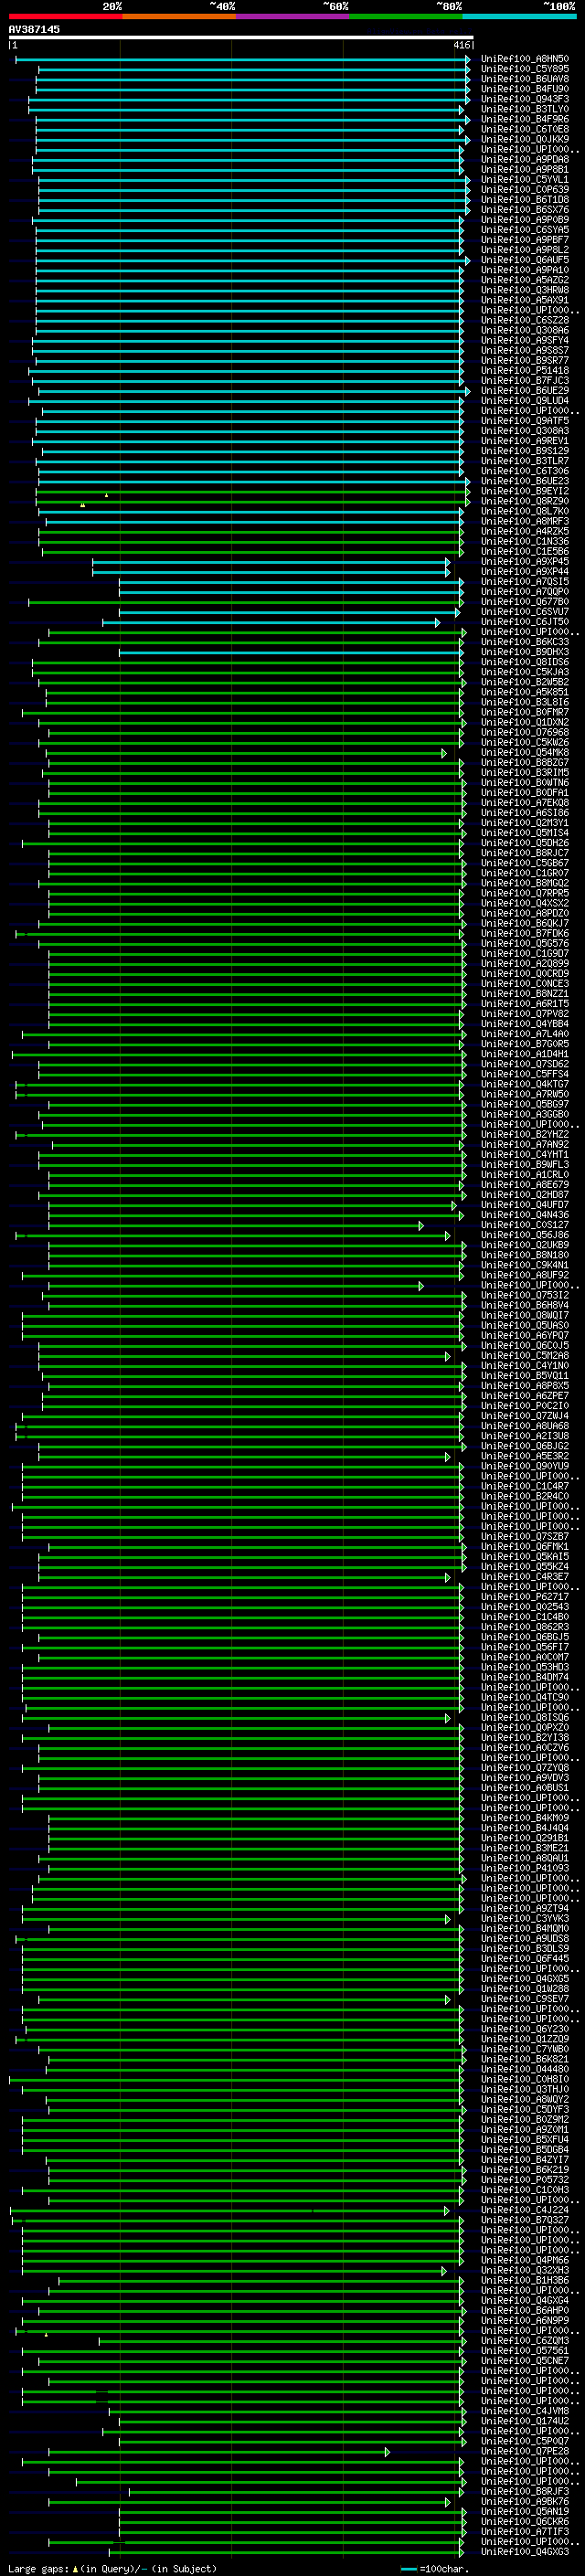
Task: Select the UniRef100_C0P639 label
Action: coord(525,190)
